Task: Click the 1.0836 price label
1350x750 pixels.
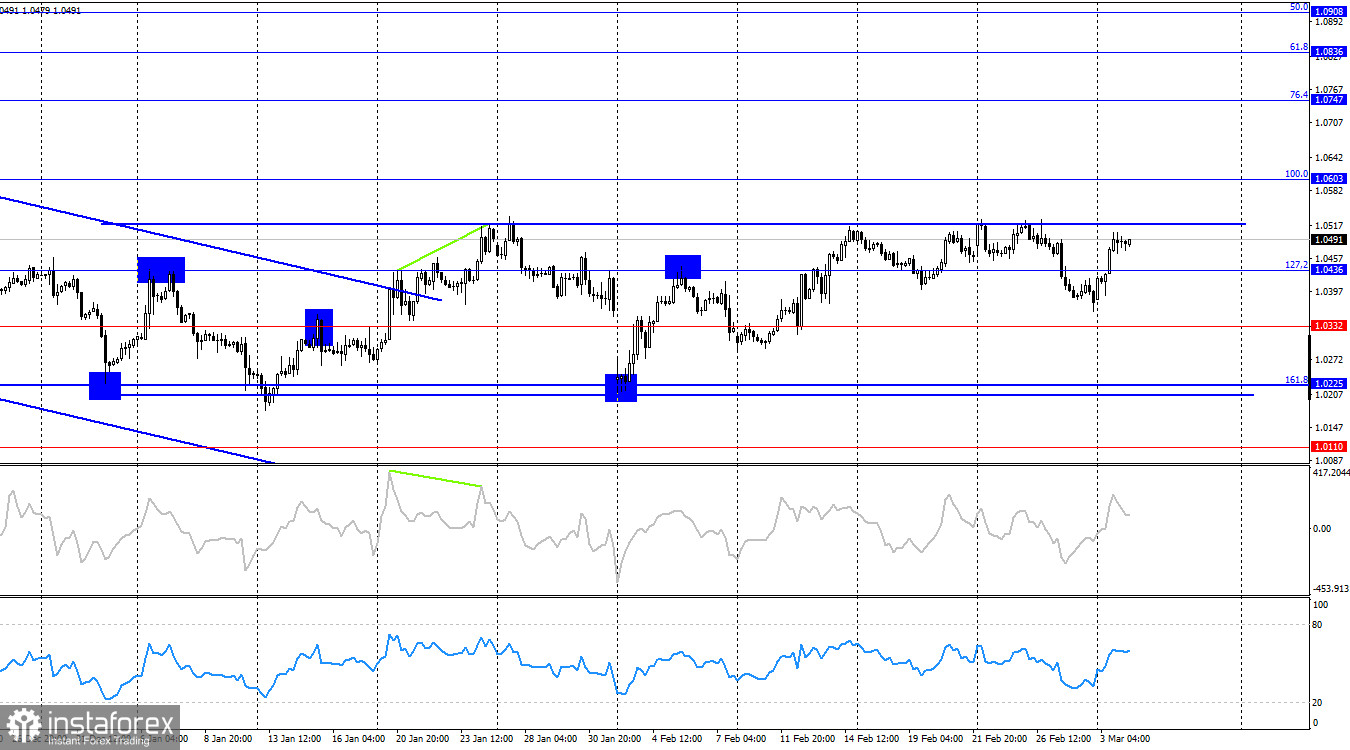Action: click(x=1329, y=51)
